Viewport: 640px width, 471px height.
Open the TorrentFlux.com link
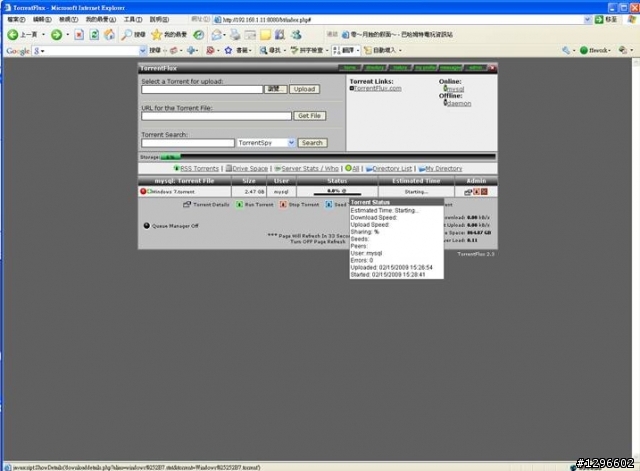coord(377,88)
